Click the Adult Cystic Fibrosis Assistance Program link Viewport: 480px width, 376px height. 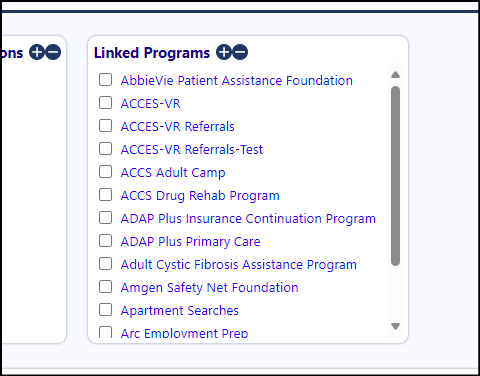(239, 265)
